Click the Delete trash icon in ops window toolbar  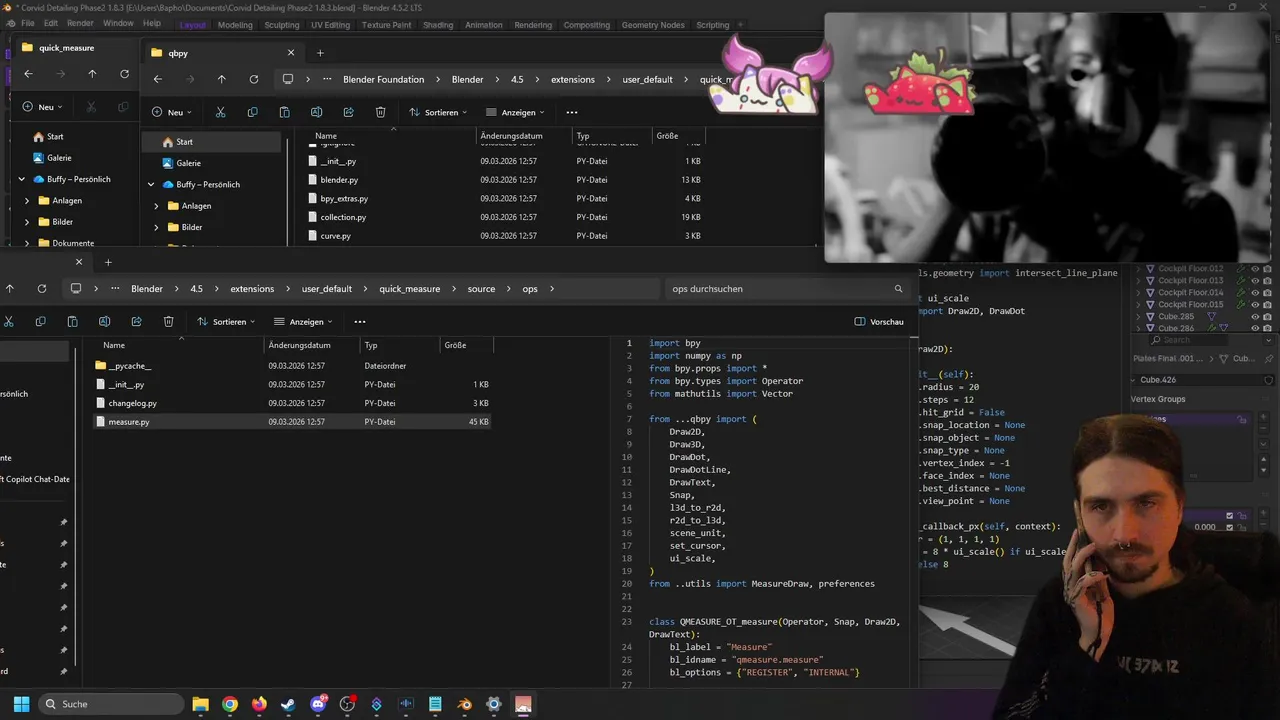(x=168, y=321)
